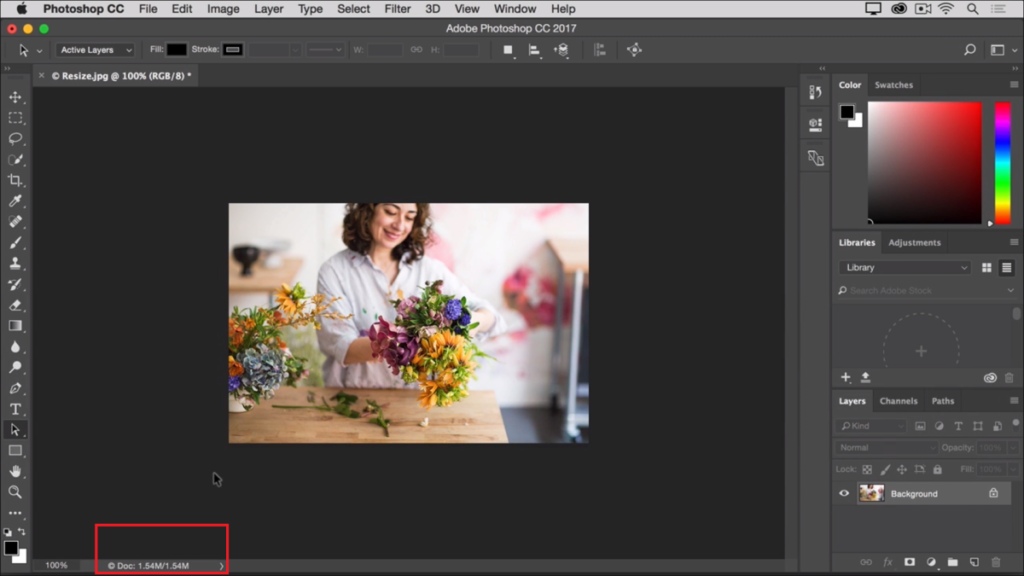The height and width of the screenshot is (576, 1024).
Task: Open the Adjustments panel tab
Action: tap(914, 242)
